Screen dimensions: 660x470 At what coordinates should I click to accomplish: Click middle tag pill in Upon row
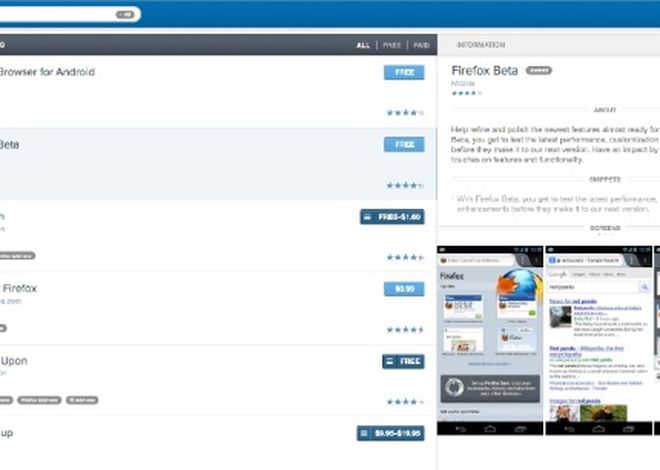coord(39,400)
